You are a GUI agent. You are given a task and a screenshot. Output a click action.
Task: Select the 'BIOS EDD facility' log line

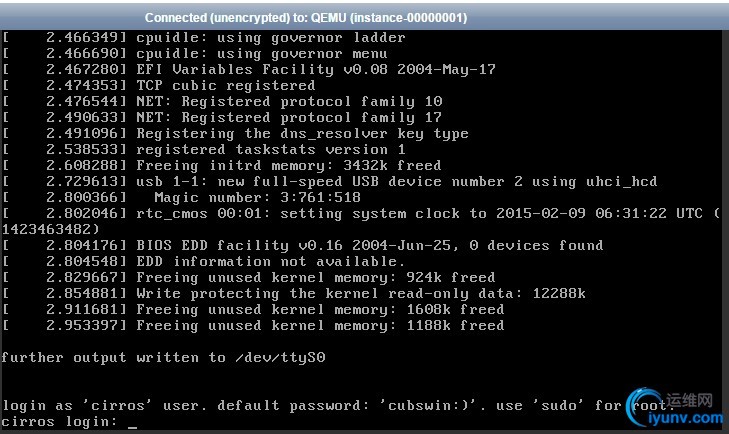coord(303,245)
